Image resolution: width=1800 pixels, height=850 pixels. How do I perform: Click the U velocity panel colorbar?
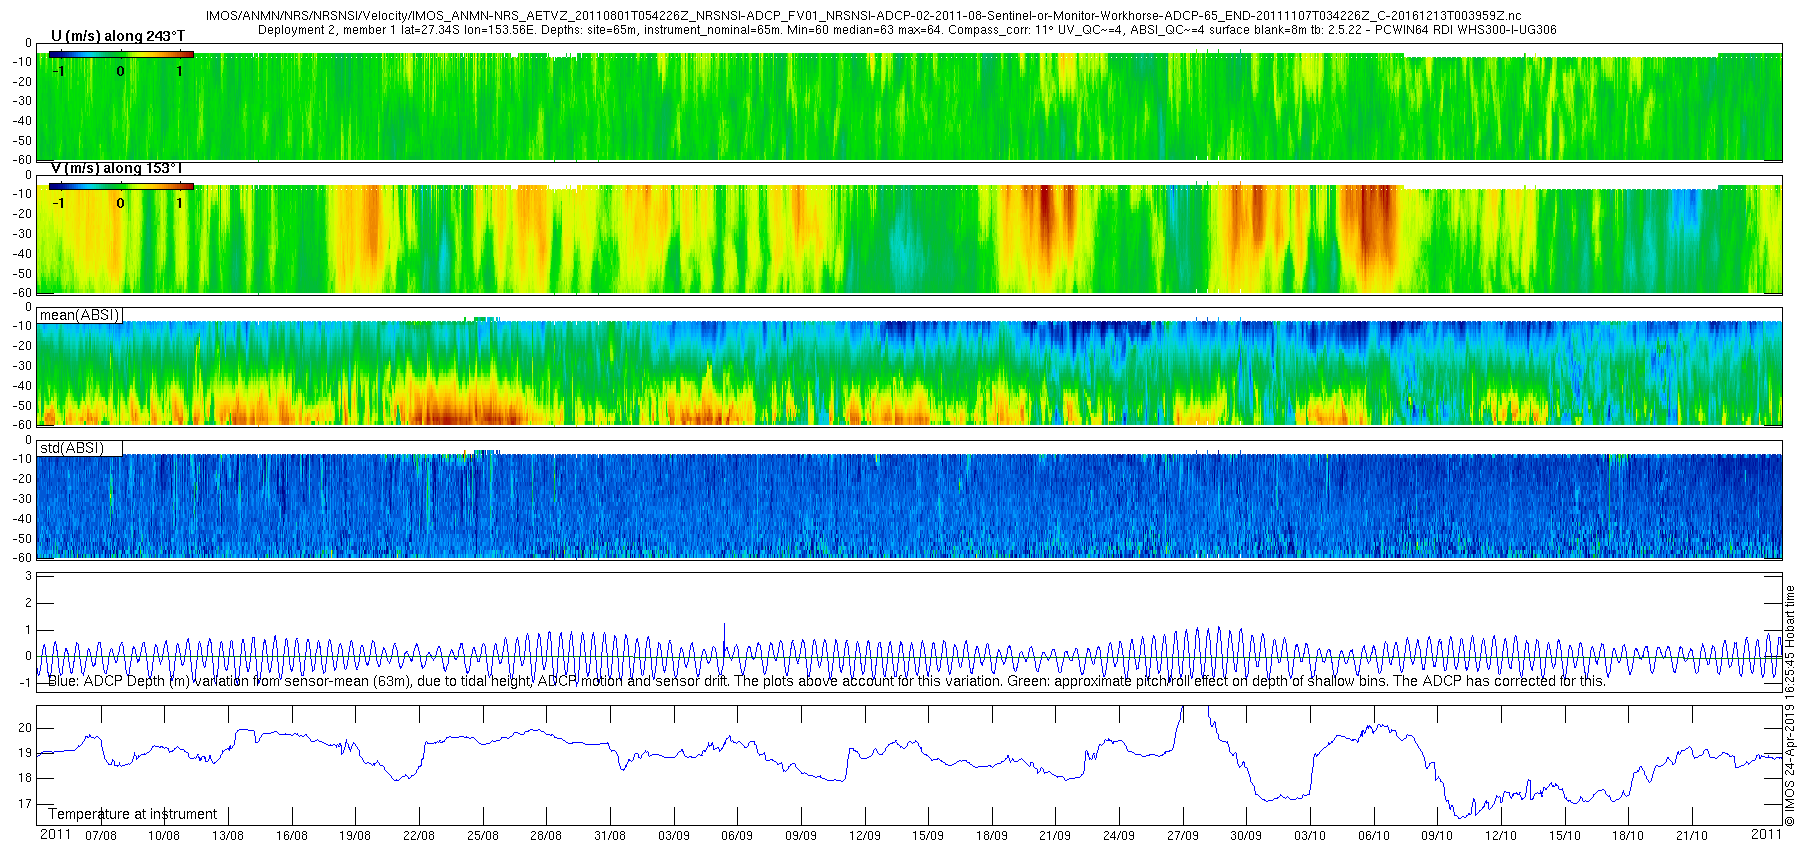[x=121, y=55]
